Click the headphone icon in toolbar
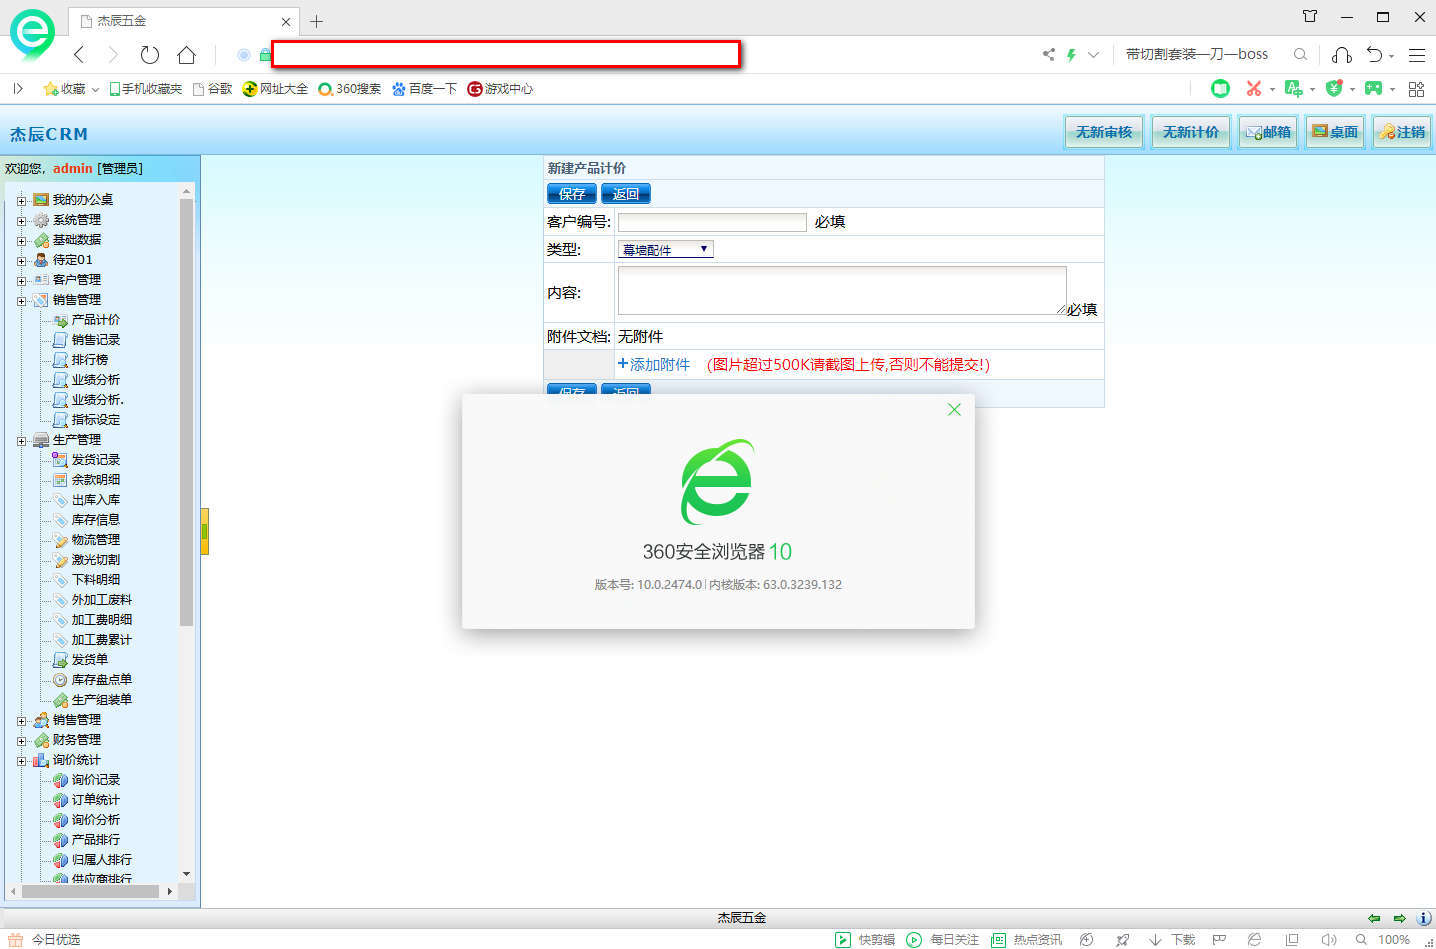Image resolution: width=1436 pixels, height=949 pixels. tap(1342, 55)
